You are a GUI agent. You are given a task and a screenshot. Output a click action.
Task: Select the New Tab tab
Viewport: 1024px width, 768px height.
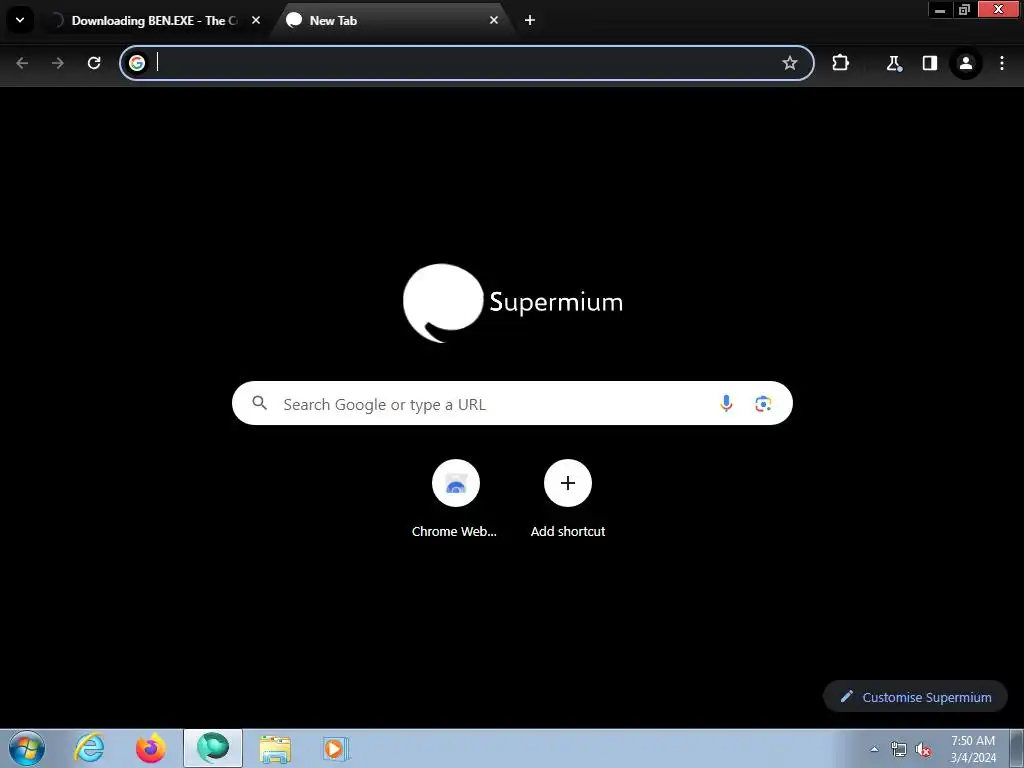tap(392, 20)
